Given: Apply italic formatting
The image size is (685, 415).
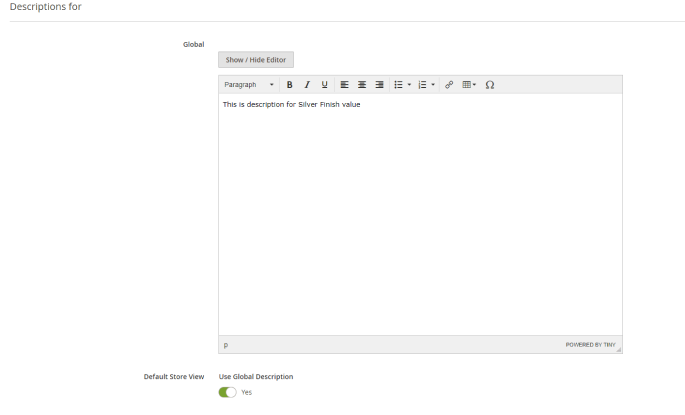Looking at the screenshot, I should [x=307, y=85].
